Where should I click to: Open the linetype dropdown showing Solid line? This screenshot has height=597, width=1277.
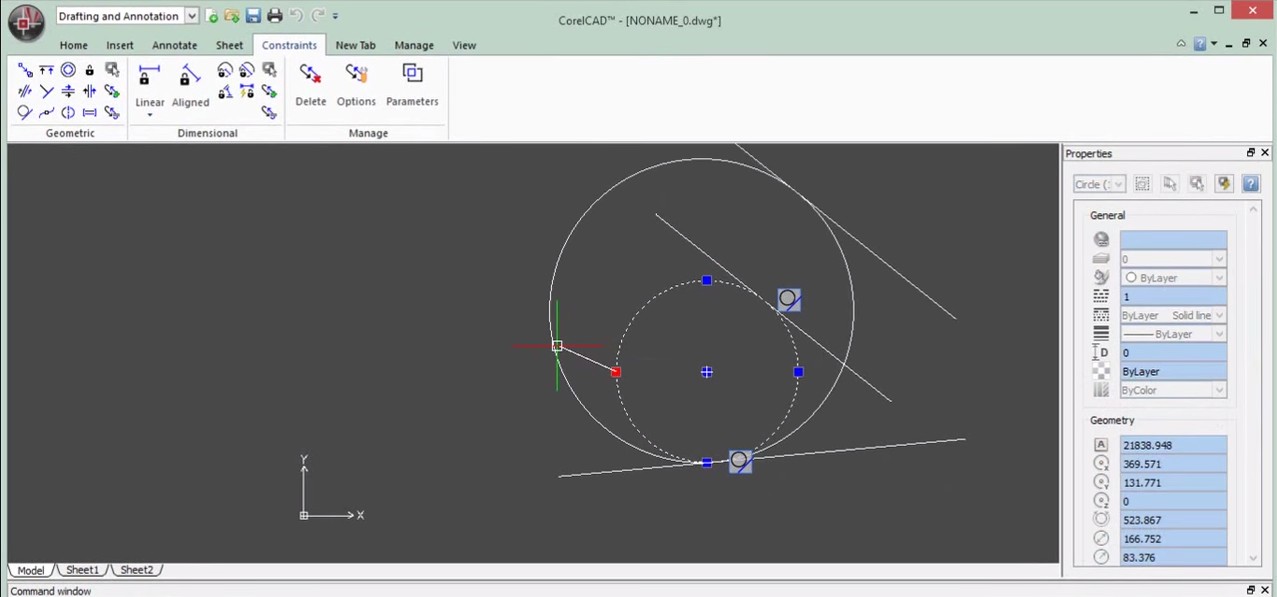[x=1220, y=315]
